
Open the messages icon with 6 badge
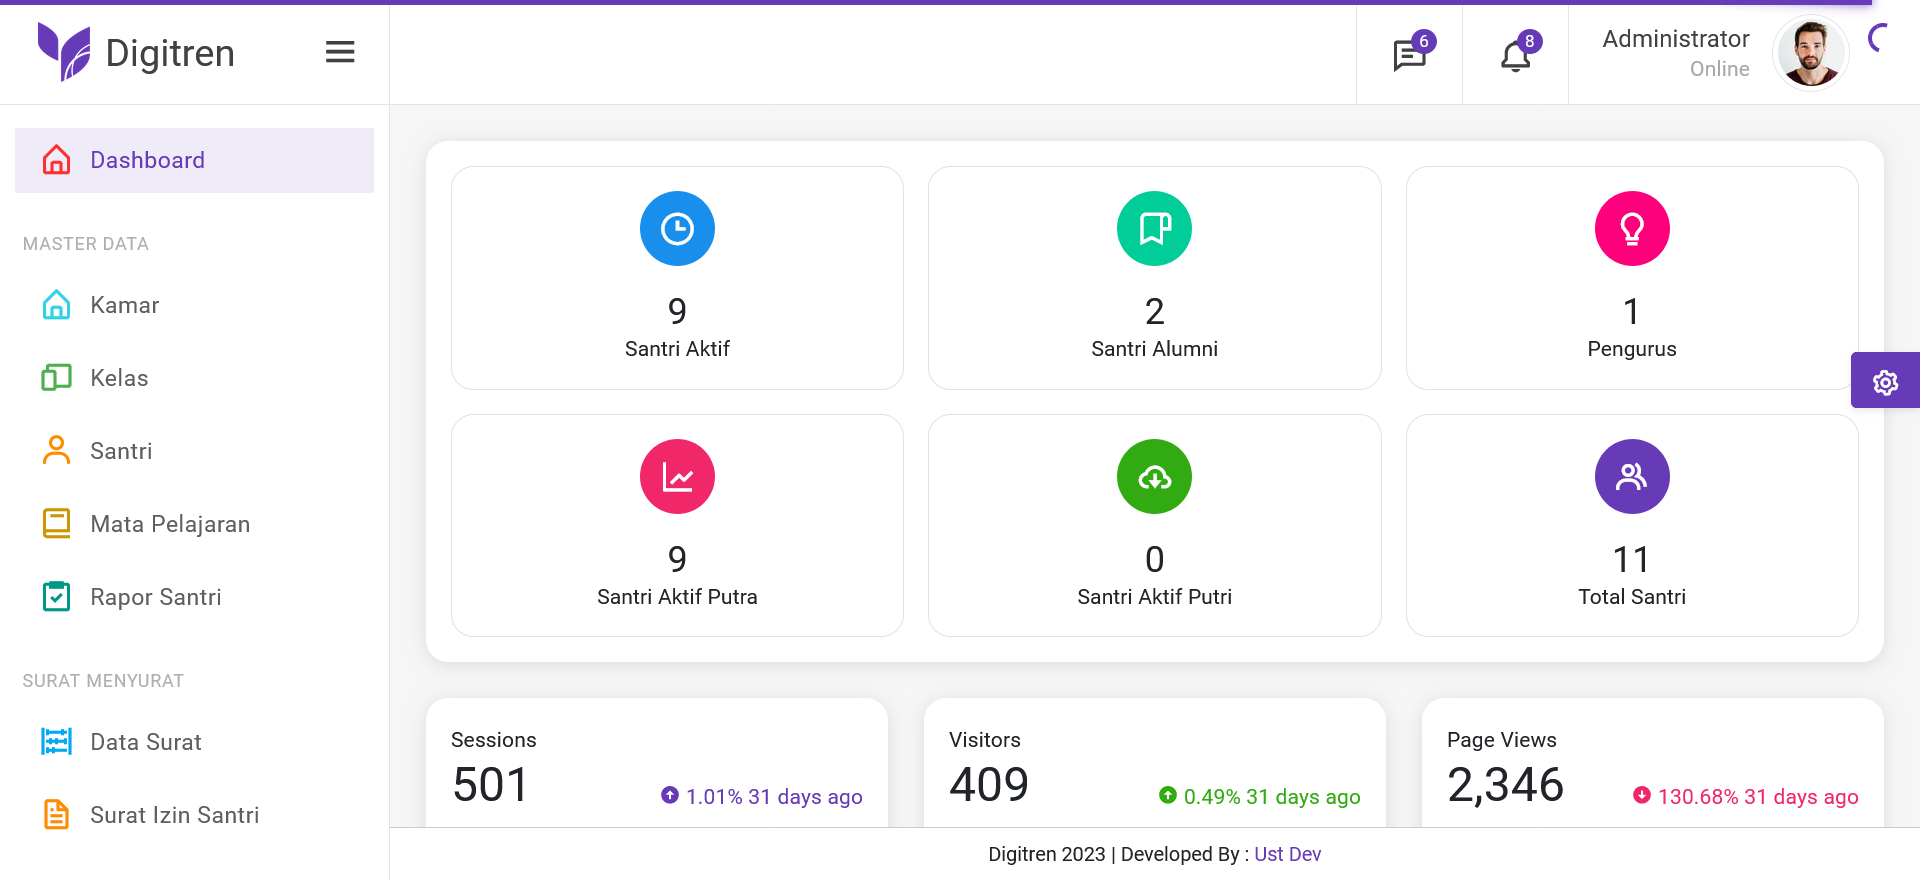pos(1410,55)
